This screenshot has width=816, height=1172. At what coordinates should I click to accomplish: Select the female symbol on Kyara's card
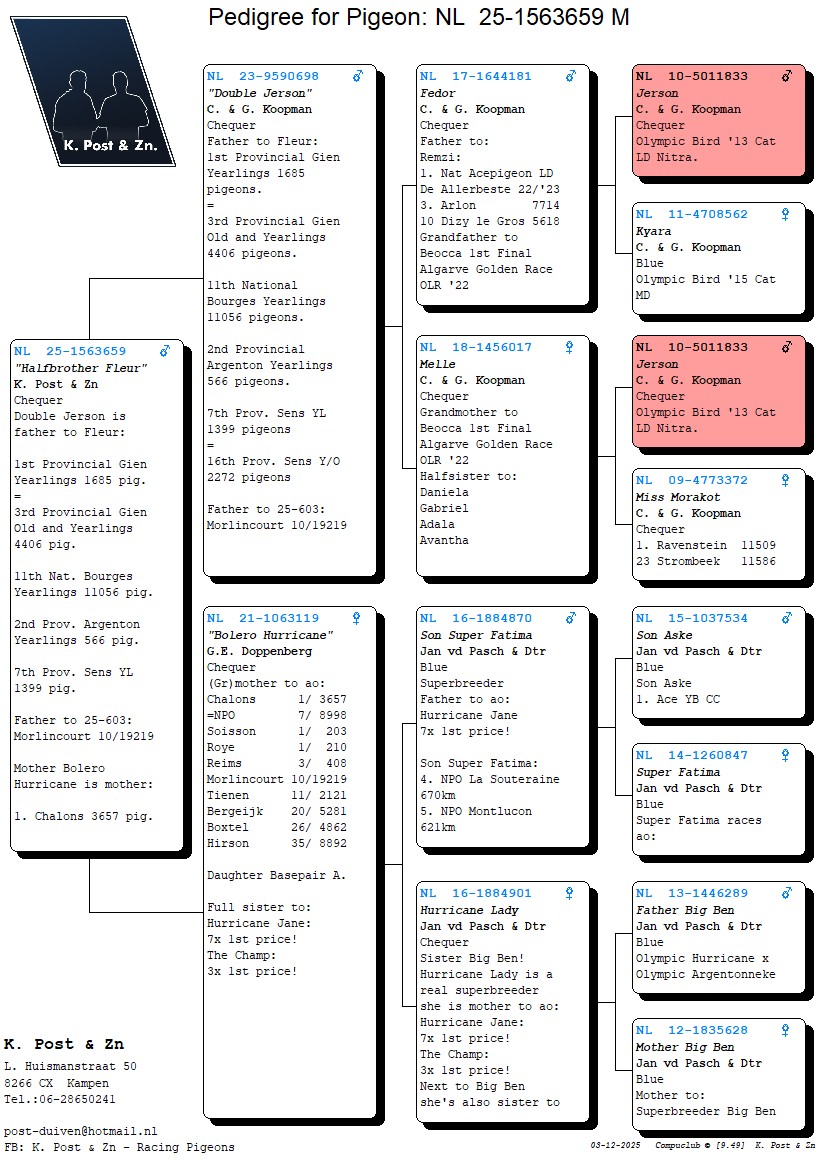[x=785, y=214]
